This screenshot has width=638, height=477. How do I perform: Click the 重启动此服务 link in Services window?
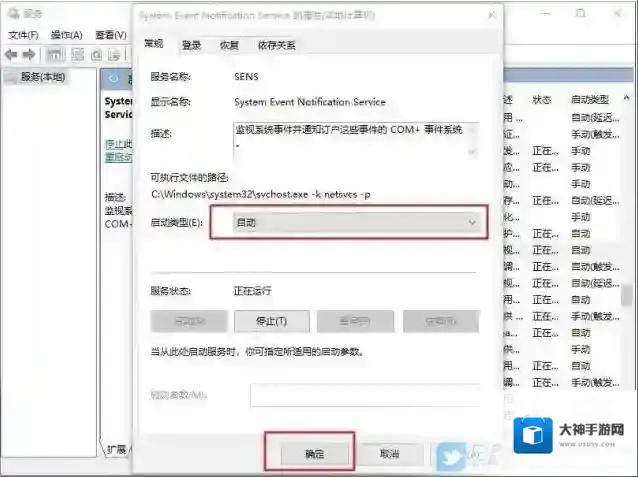tap(119, 157)
